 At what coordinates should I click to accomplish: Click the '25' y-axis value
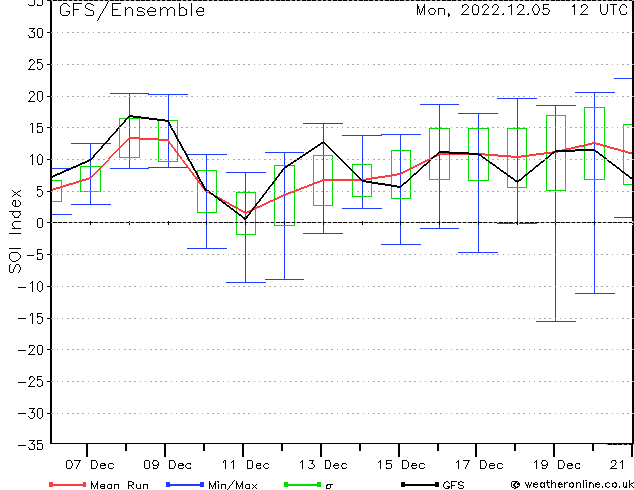pyautogui.click(x=35, y=65)
